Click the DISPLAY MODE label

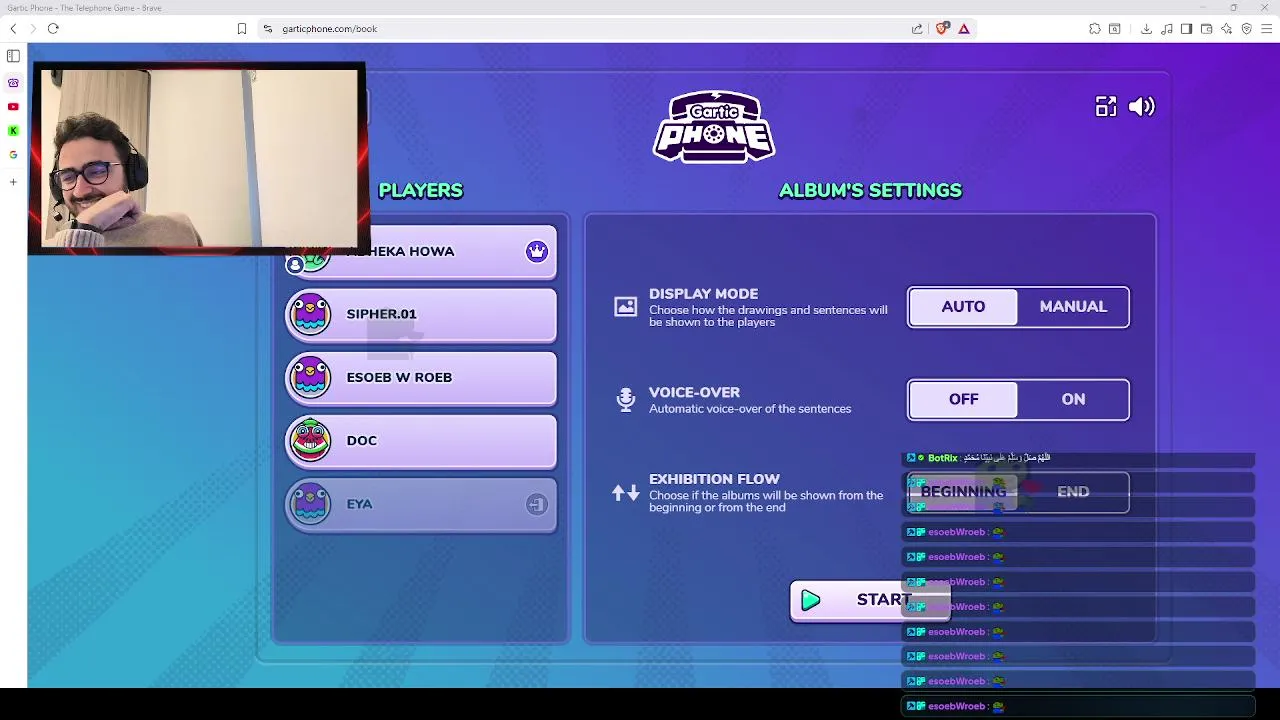coord(703,294)
